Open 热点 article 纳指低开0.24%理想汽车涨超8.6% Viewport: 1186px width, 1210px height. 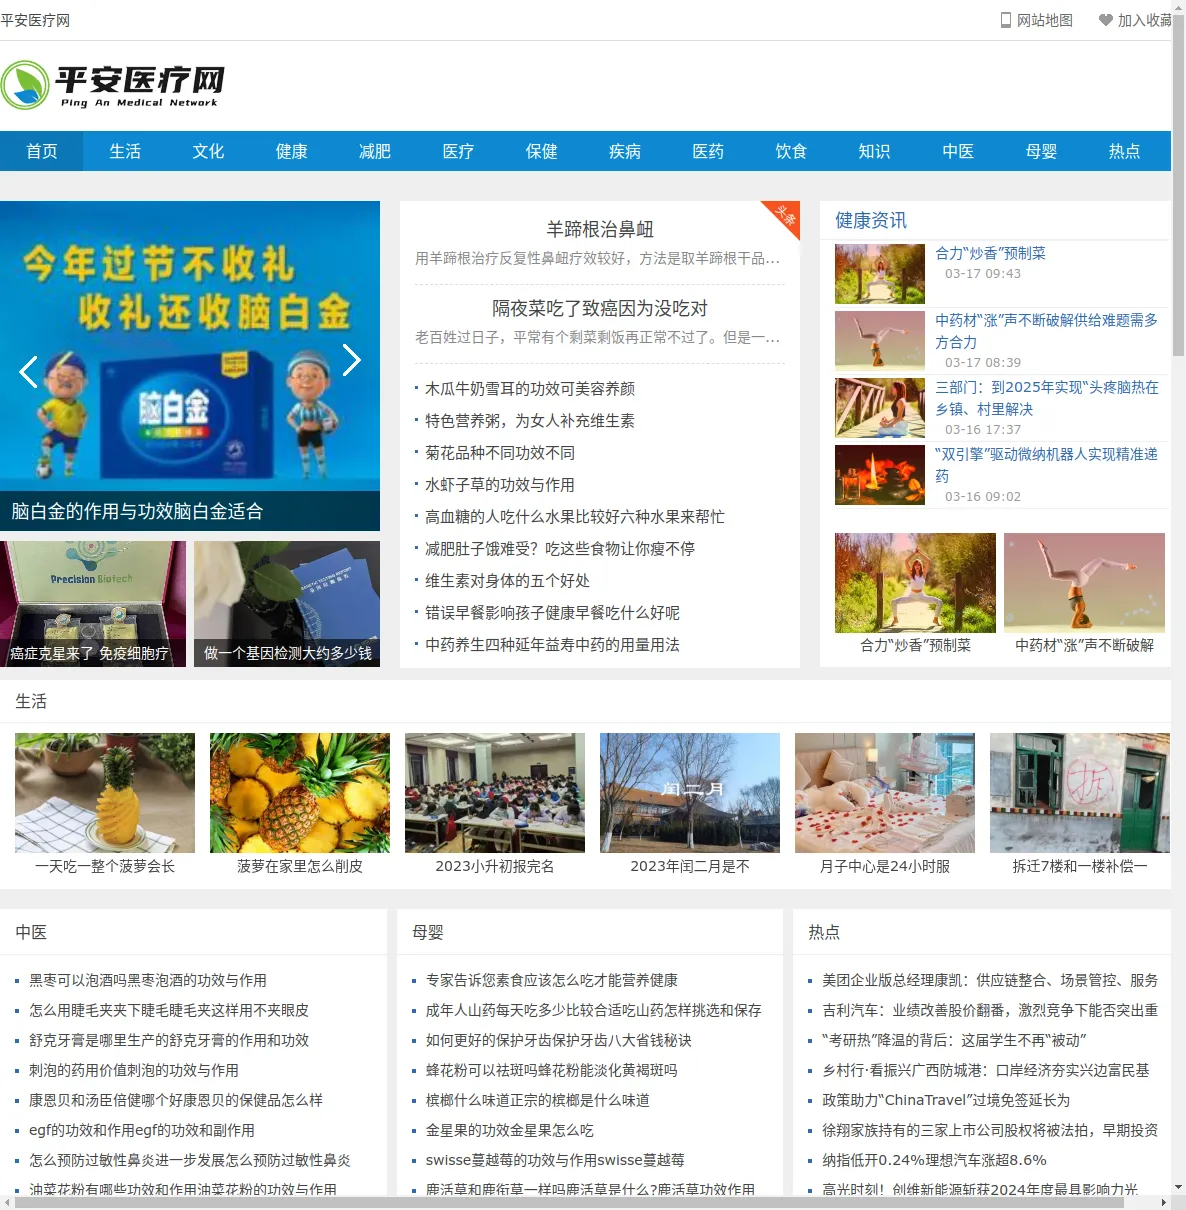tap(934, 1161)
